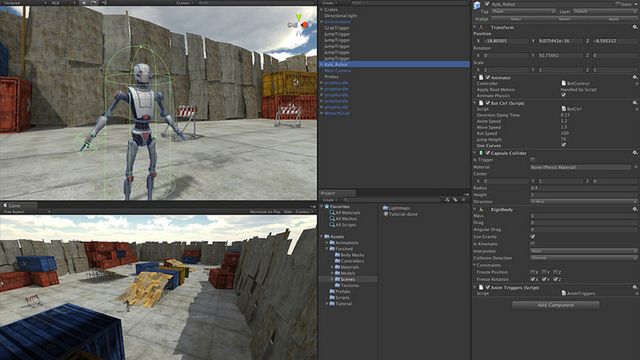Screen dimensions: 640x360
Task: Toggle the Capsule Collider enabled checkbox
Action: tap(488, 153)
